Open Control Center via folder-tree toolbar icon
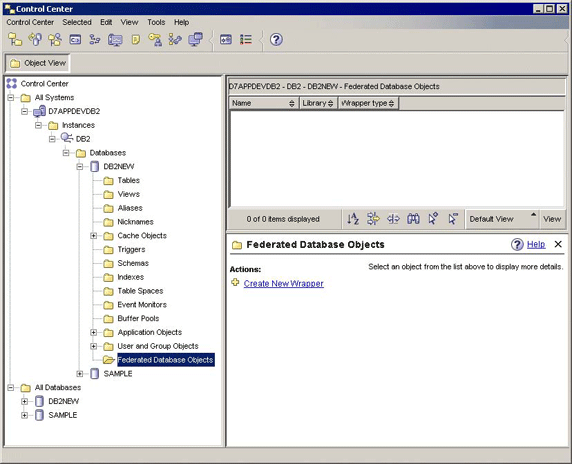Viewport: 572px width, 464px height. coord(15,39)
